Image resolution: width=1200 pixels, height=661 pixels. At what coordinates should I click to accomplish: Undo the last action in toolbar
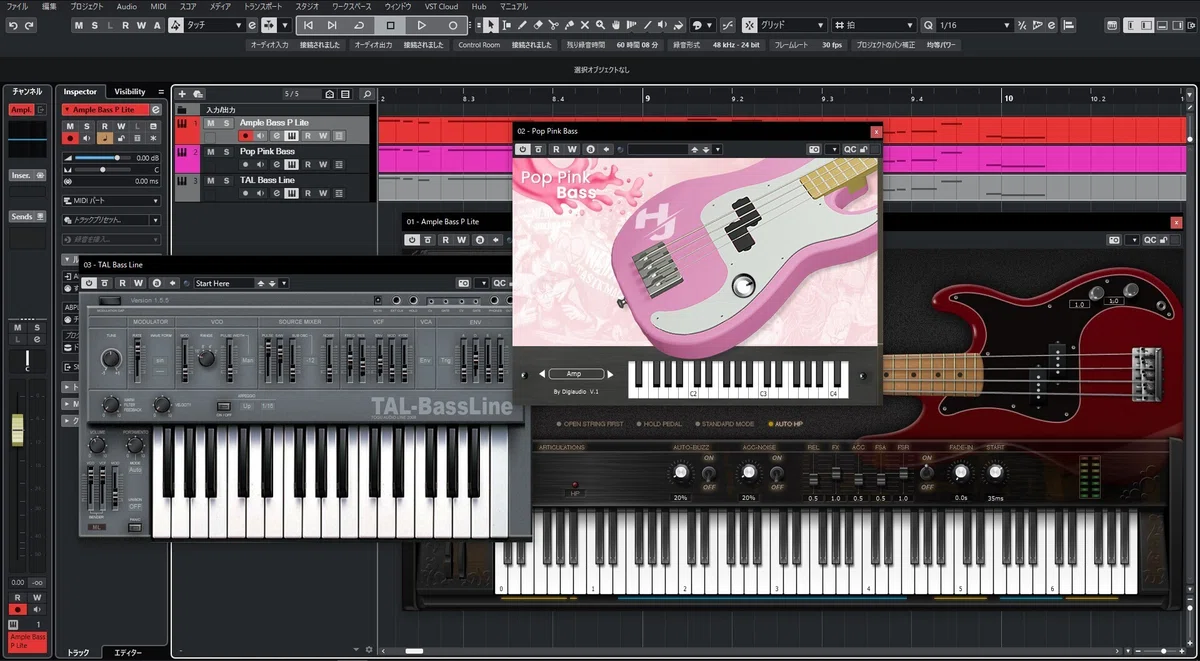(13, 25)
